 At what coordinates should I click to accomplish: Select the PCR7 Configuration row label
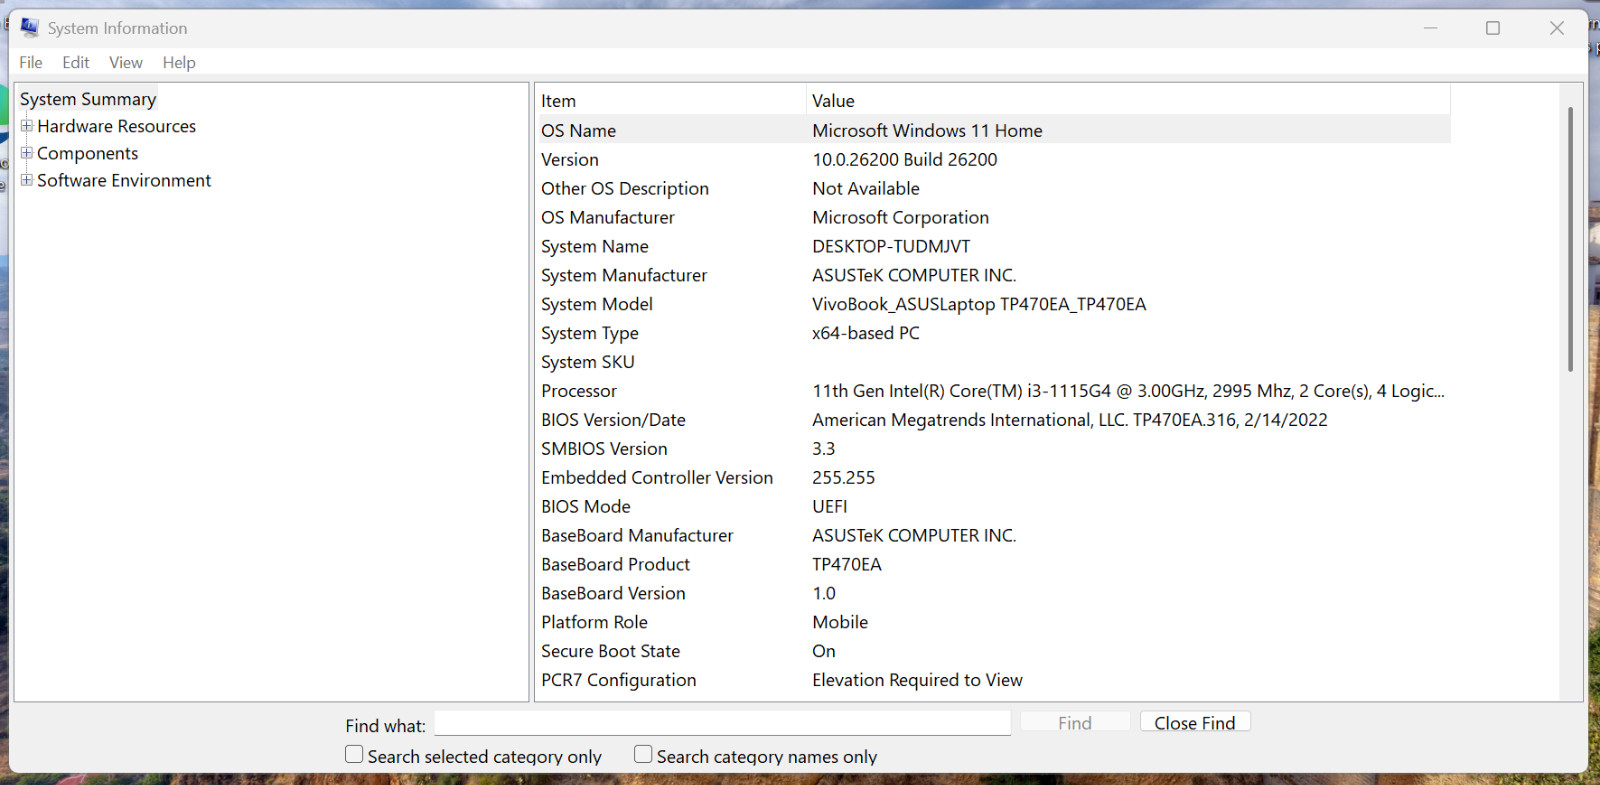pos(618,681)
